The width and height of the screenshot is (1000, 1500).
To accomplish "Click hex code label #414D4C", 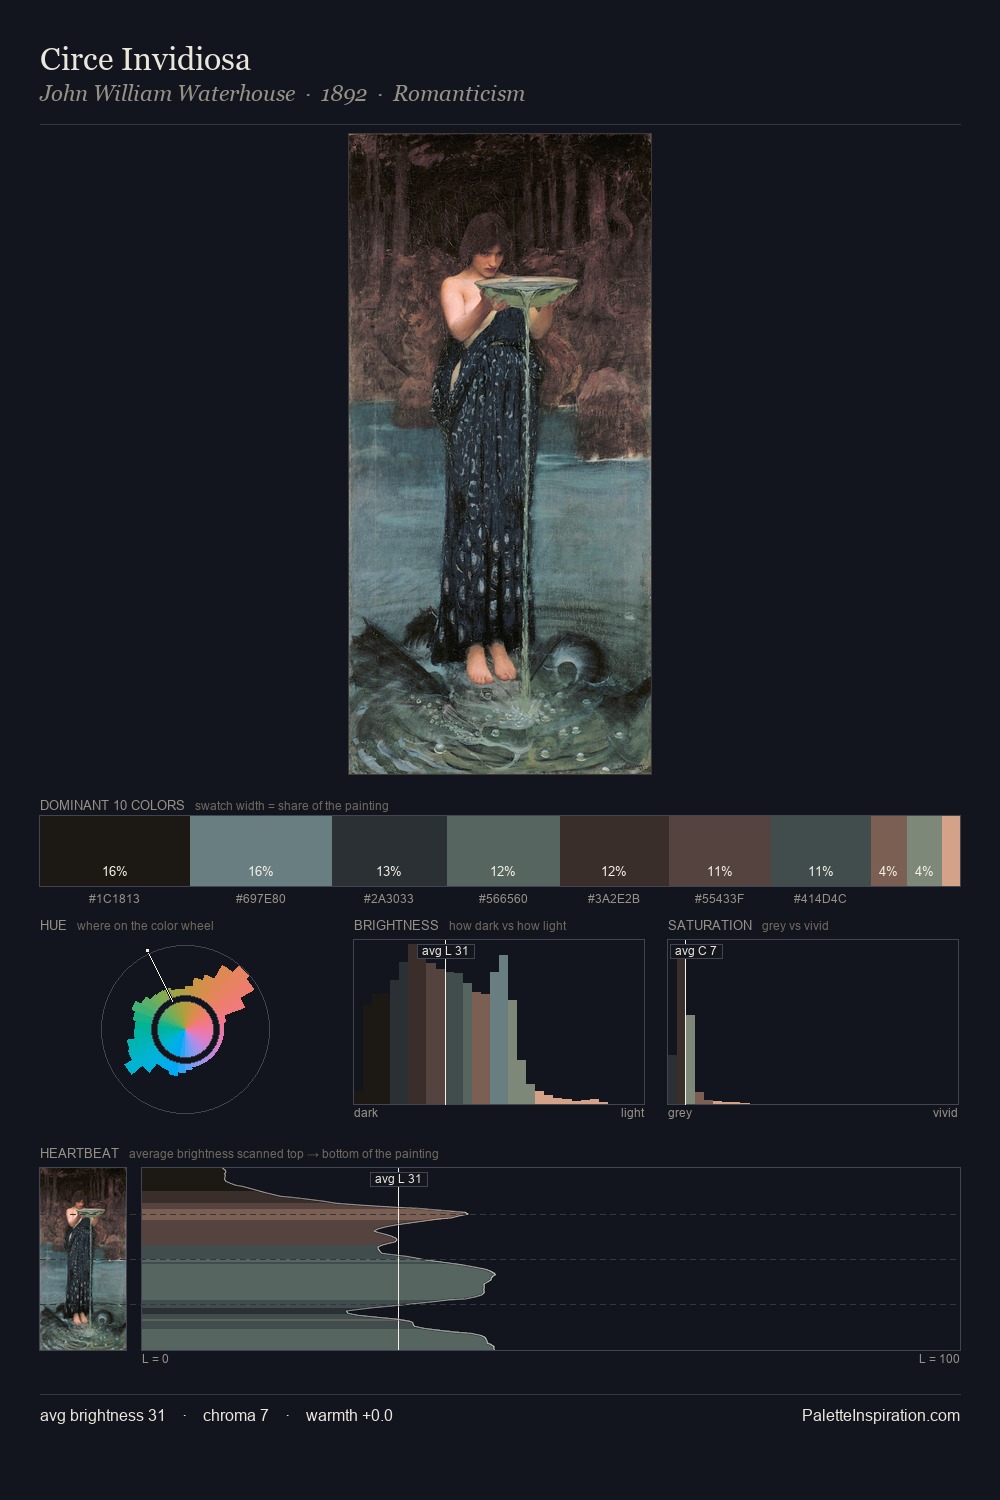I will [820, 898].
